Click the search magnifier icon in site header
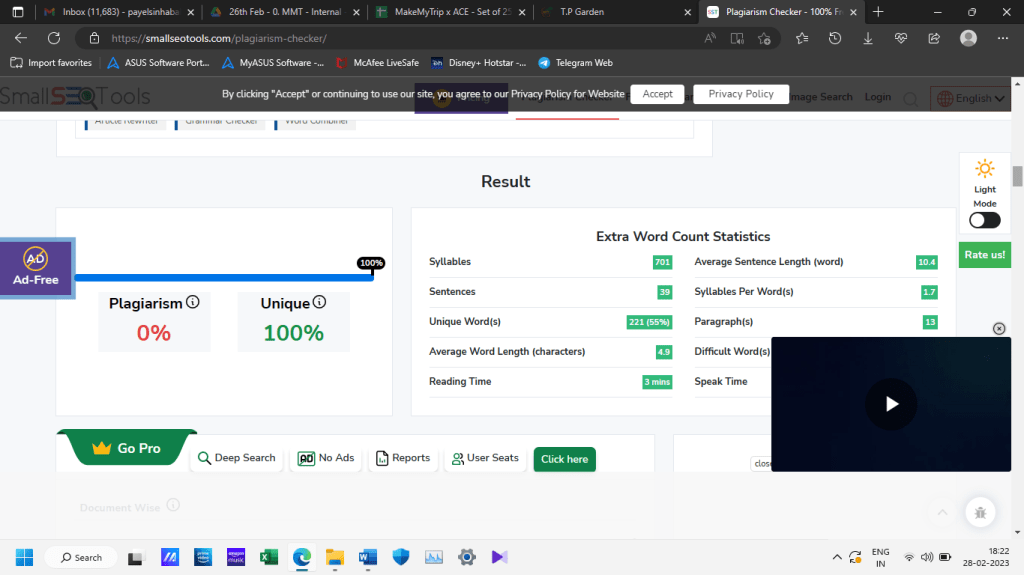1024x575 pixels. (910, 98)
